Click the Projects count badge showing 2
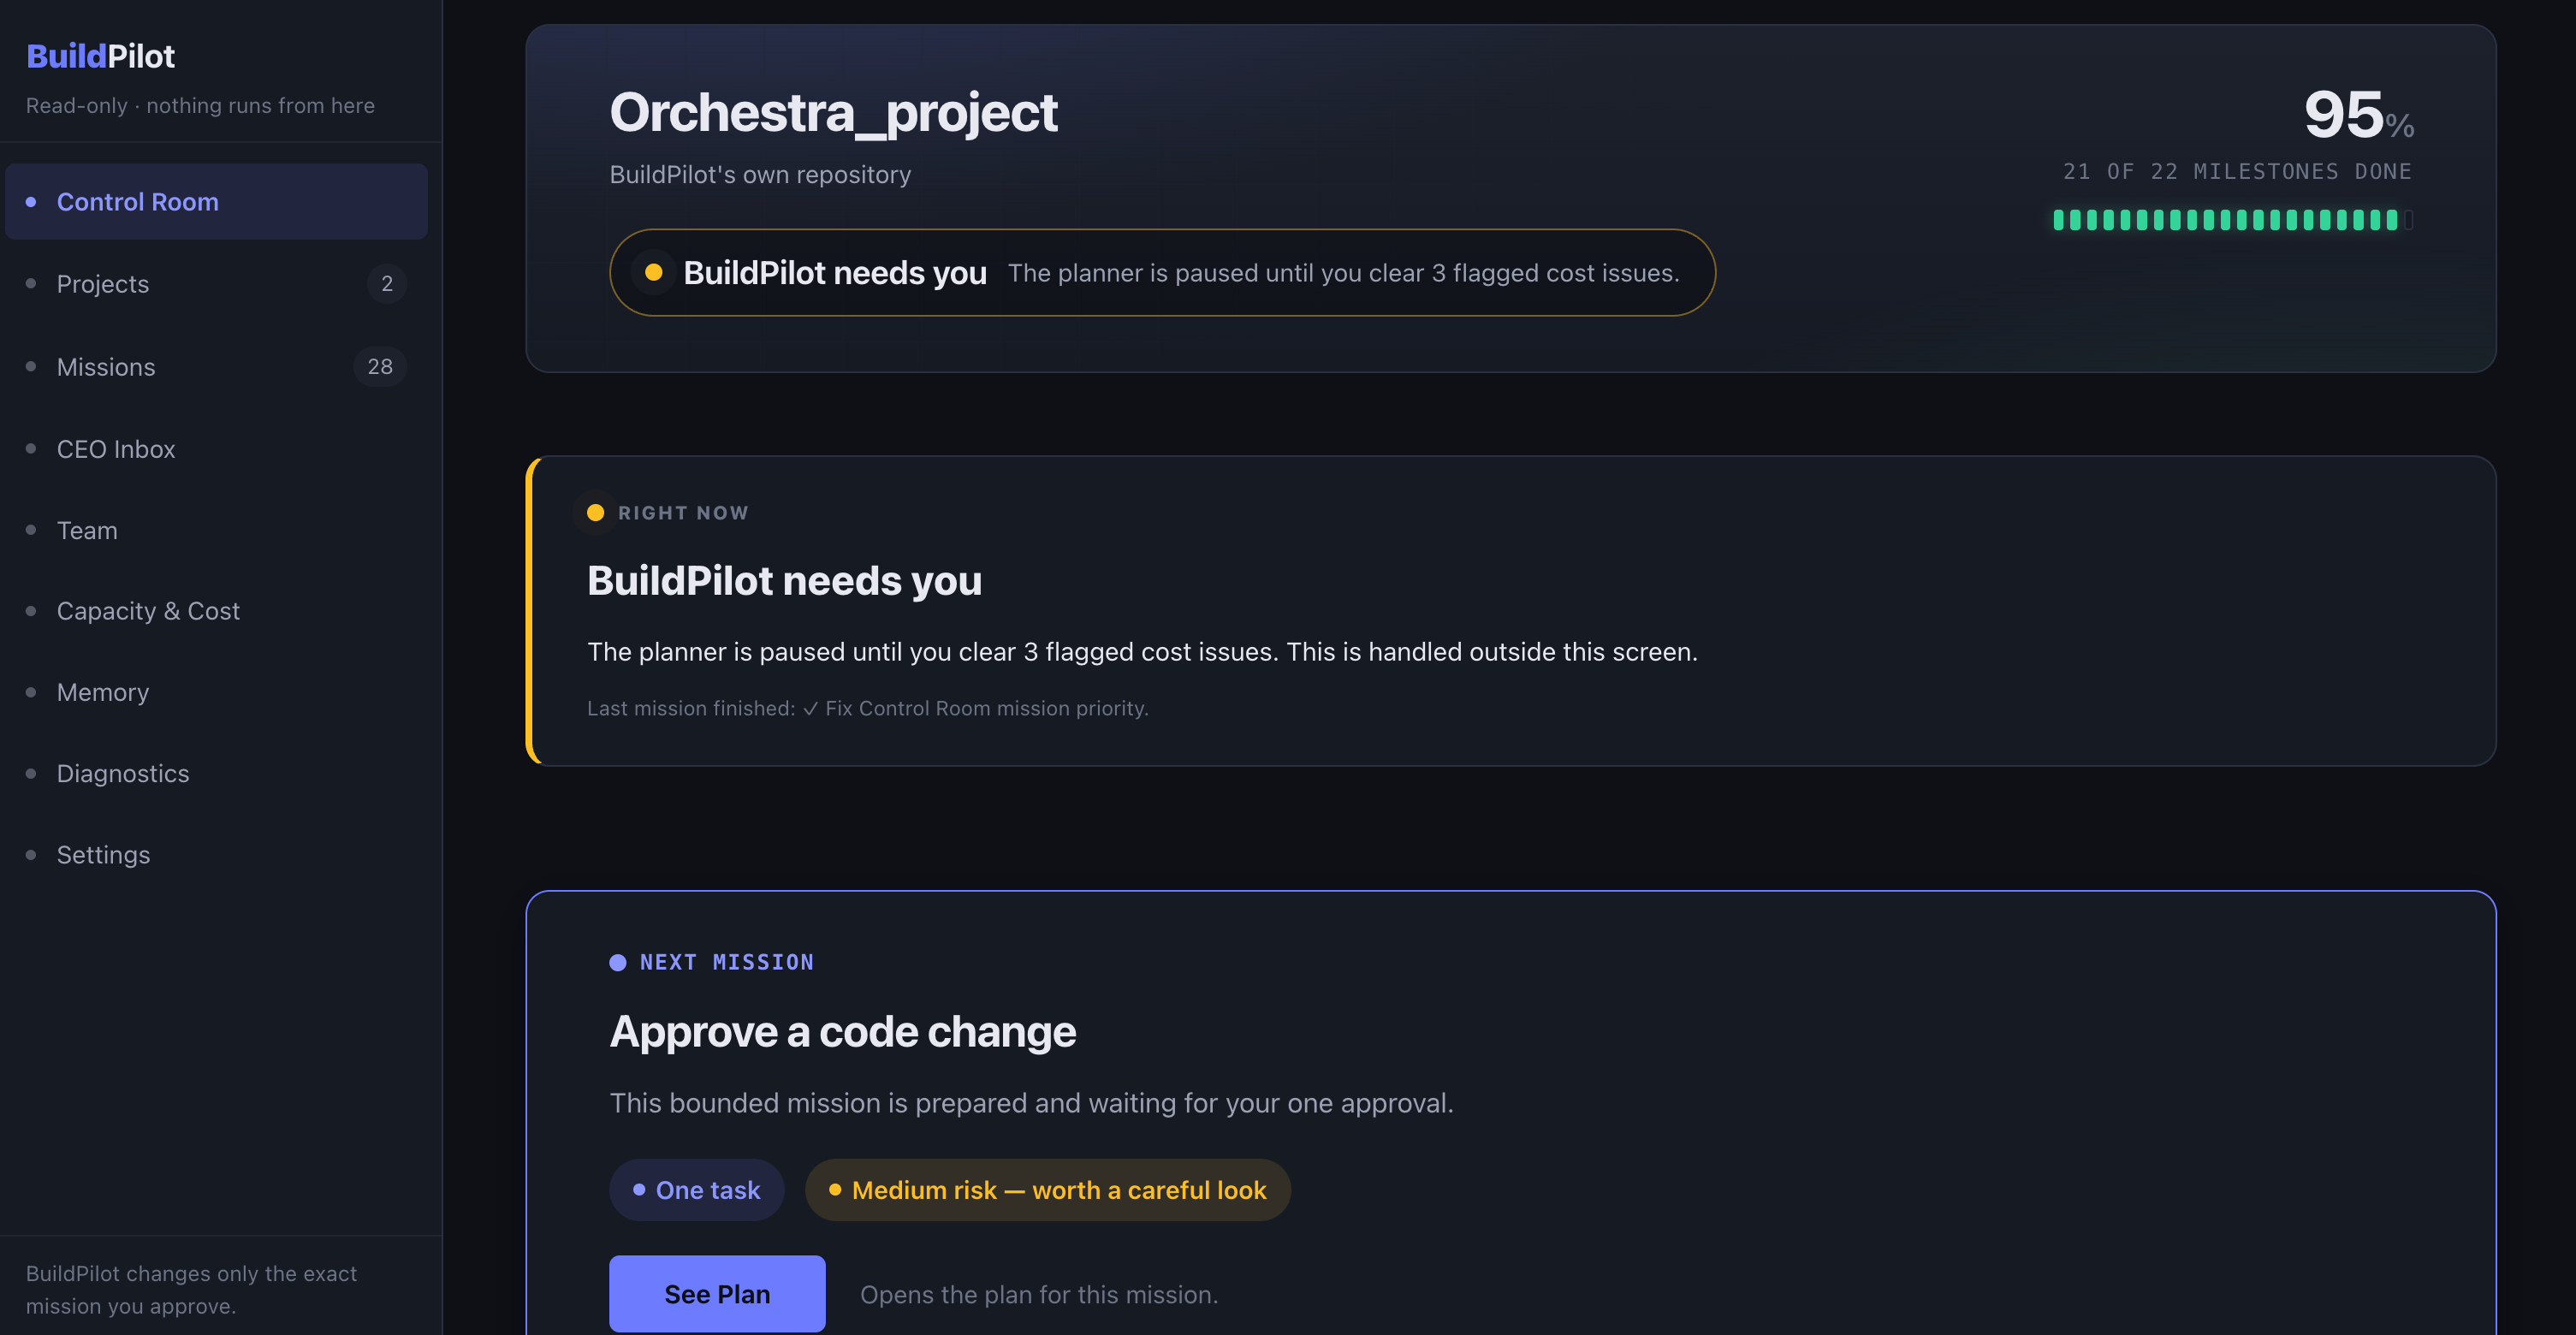The image size is (2576, 1335). [387, 284]
